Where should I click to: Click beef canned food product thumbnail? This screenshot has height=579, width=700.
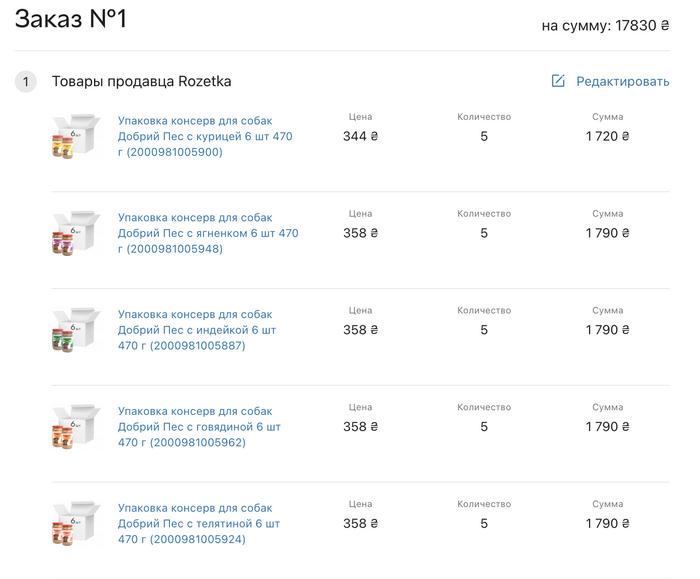[x=76, y=427]
